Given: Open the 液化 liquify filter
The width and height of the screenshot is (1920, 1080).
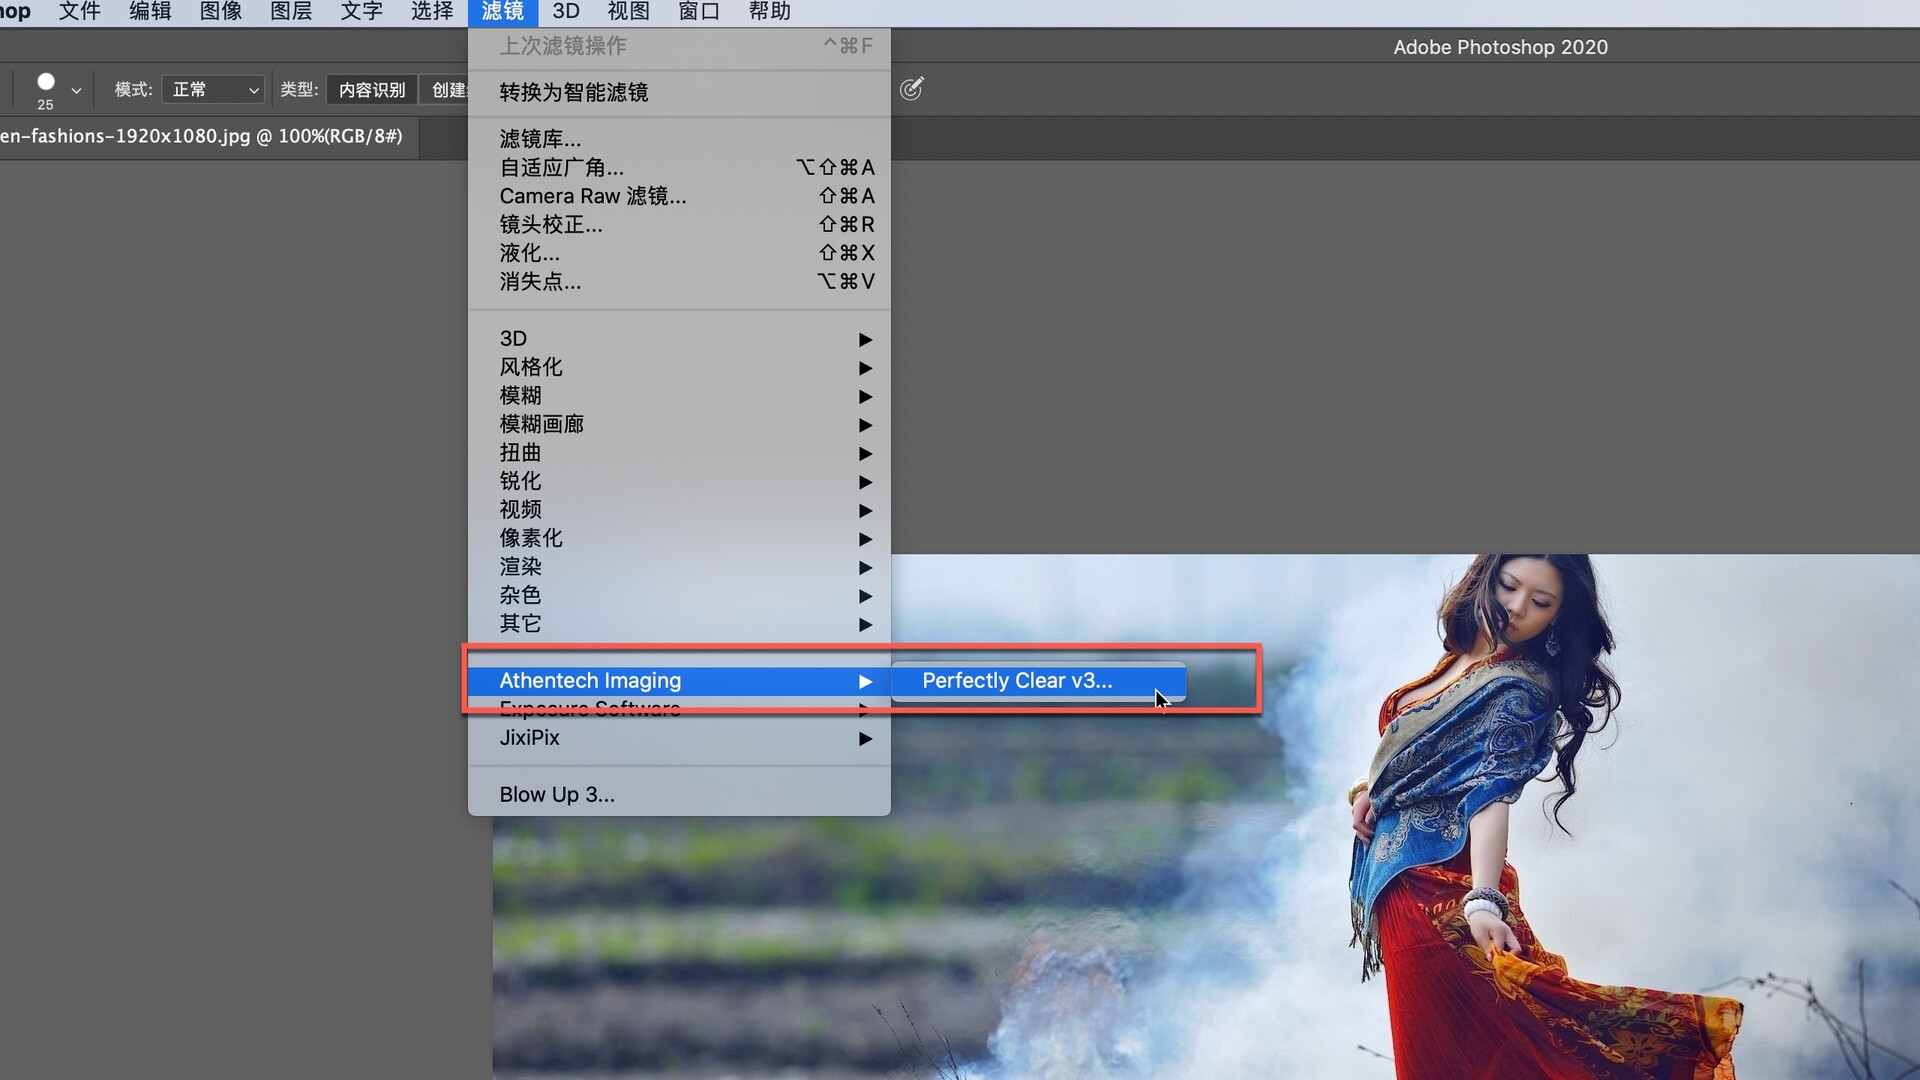Looking at the screenshot, I should click(x=530, y=253).
